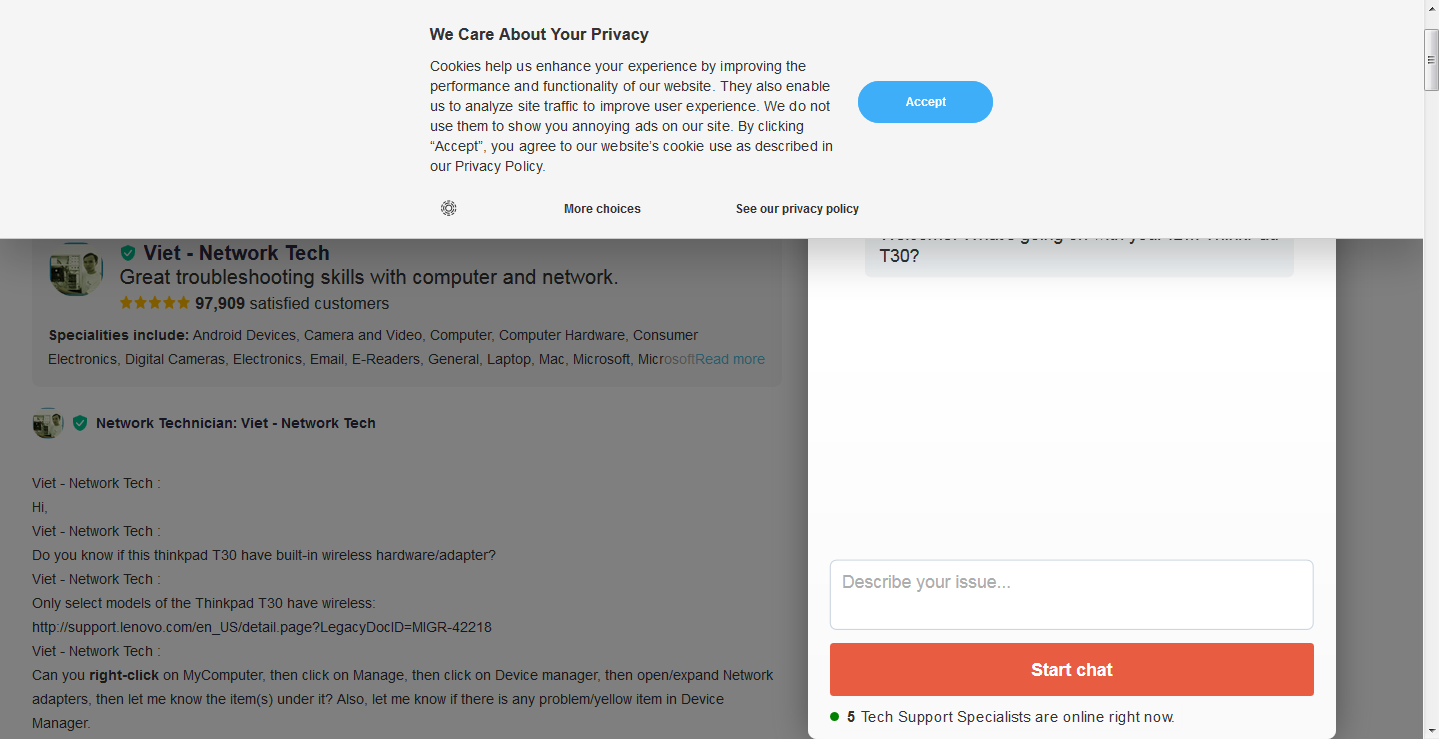Click the cookie settings gear icon
The width and height of the screenshot is (1439, 739).
[449, 208]
